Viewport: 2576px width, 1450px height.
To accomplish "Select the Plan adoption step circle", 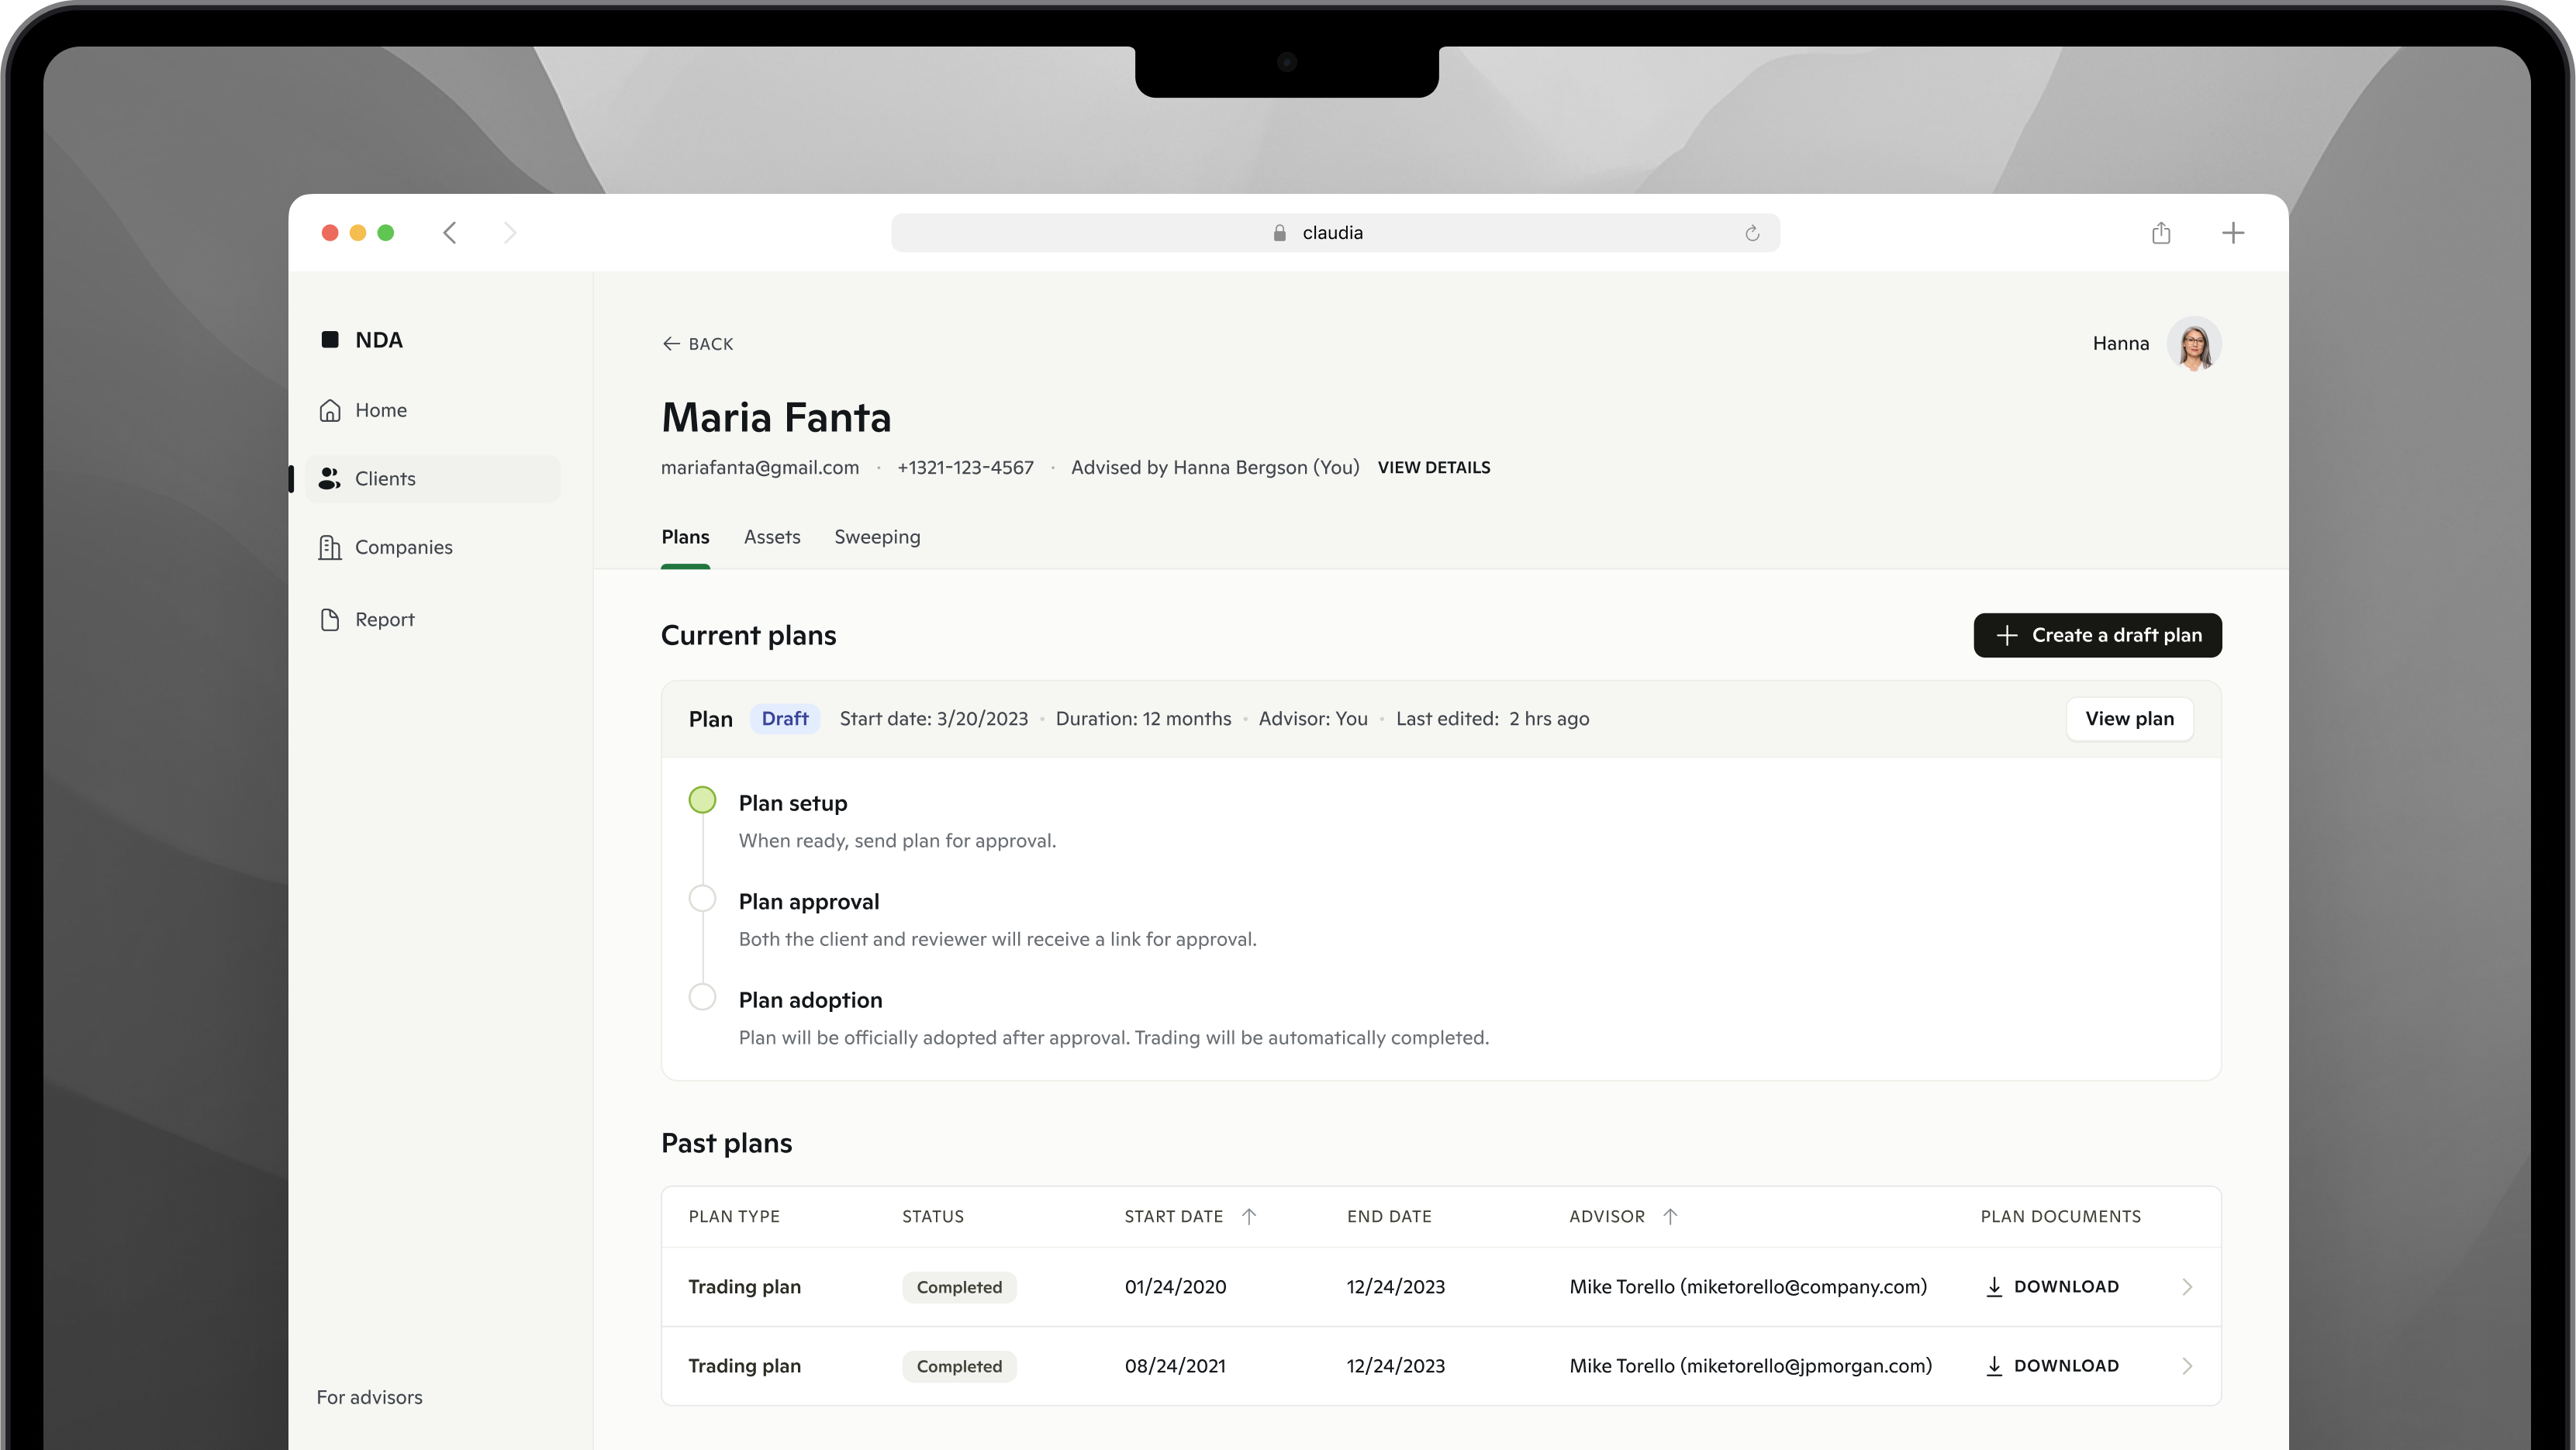I will [702, 997].
